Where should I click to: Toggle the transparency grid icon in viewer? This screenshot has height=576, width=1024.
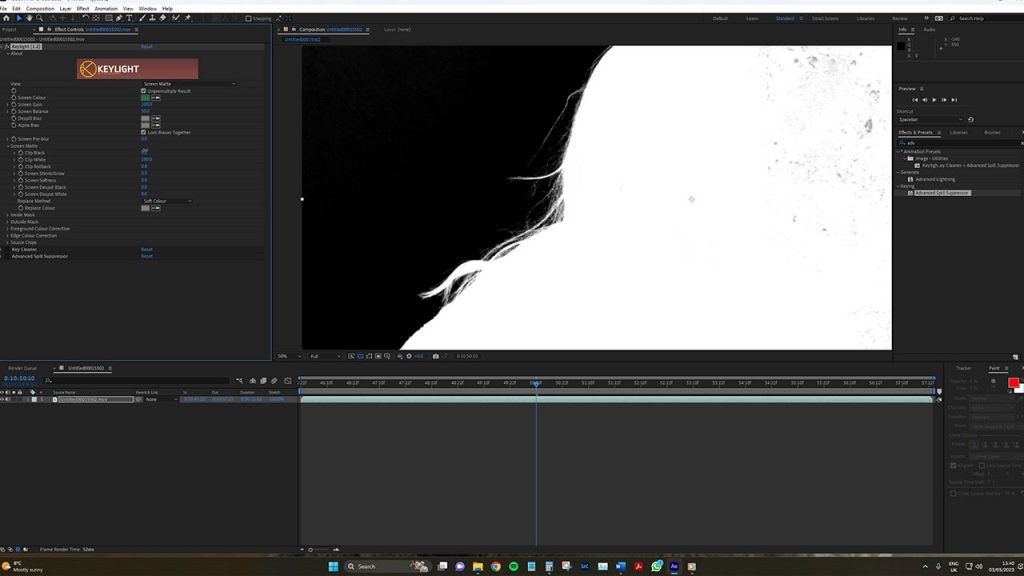pyautogui.click(x=360, y=356)
